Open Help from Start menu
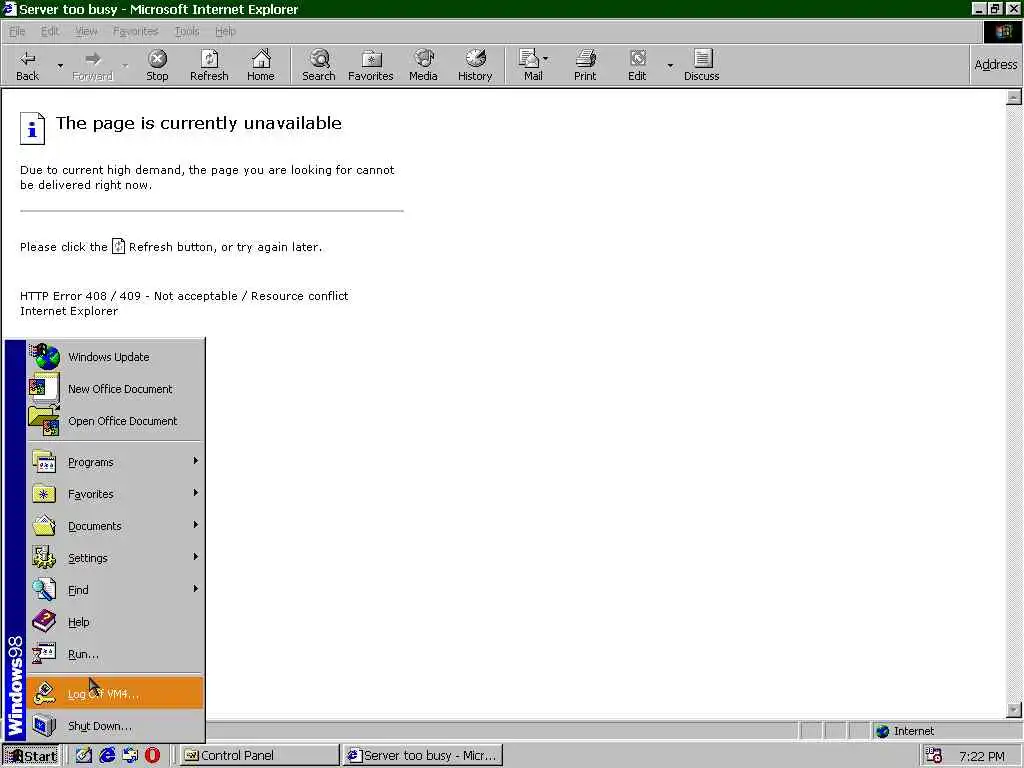This screenshot has height=768, width=1024. [116, 622]
